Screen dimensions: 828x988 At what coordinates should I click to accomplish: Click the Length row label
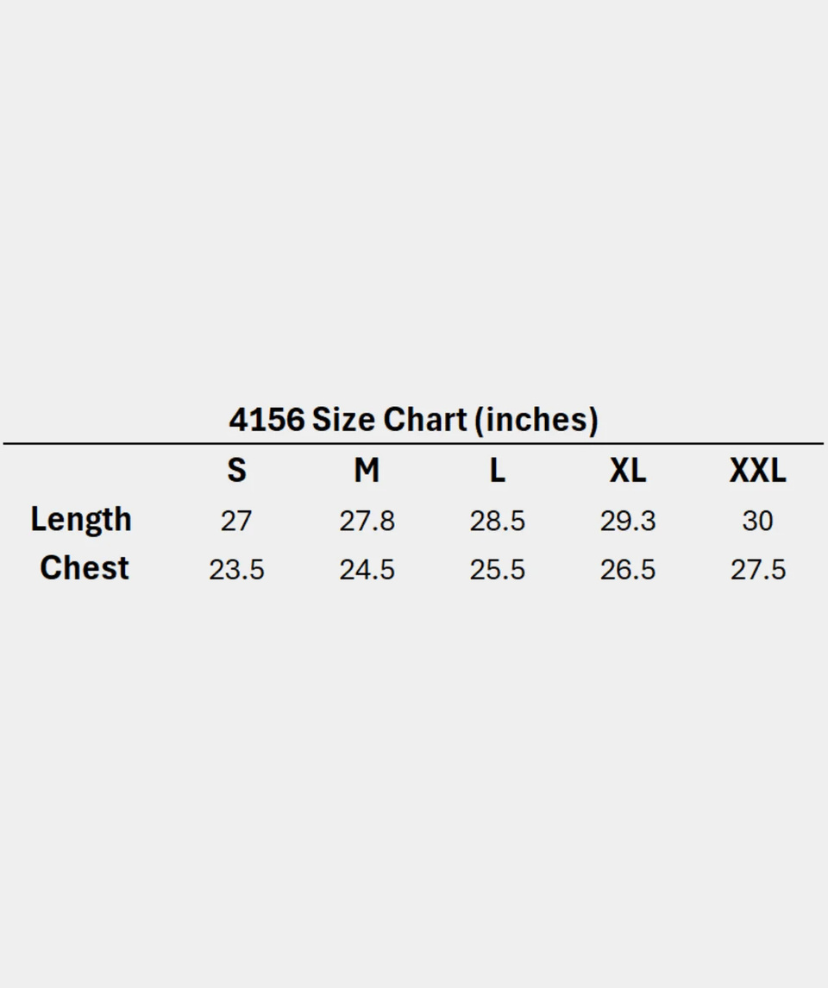pyautogui.click(x=81, y=520)
